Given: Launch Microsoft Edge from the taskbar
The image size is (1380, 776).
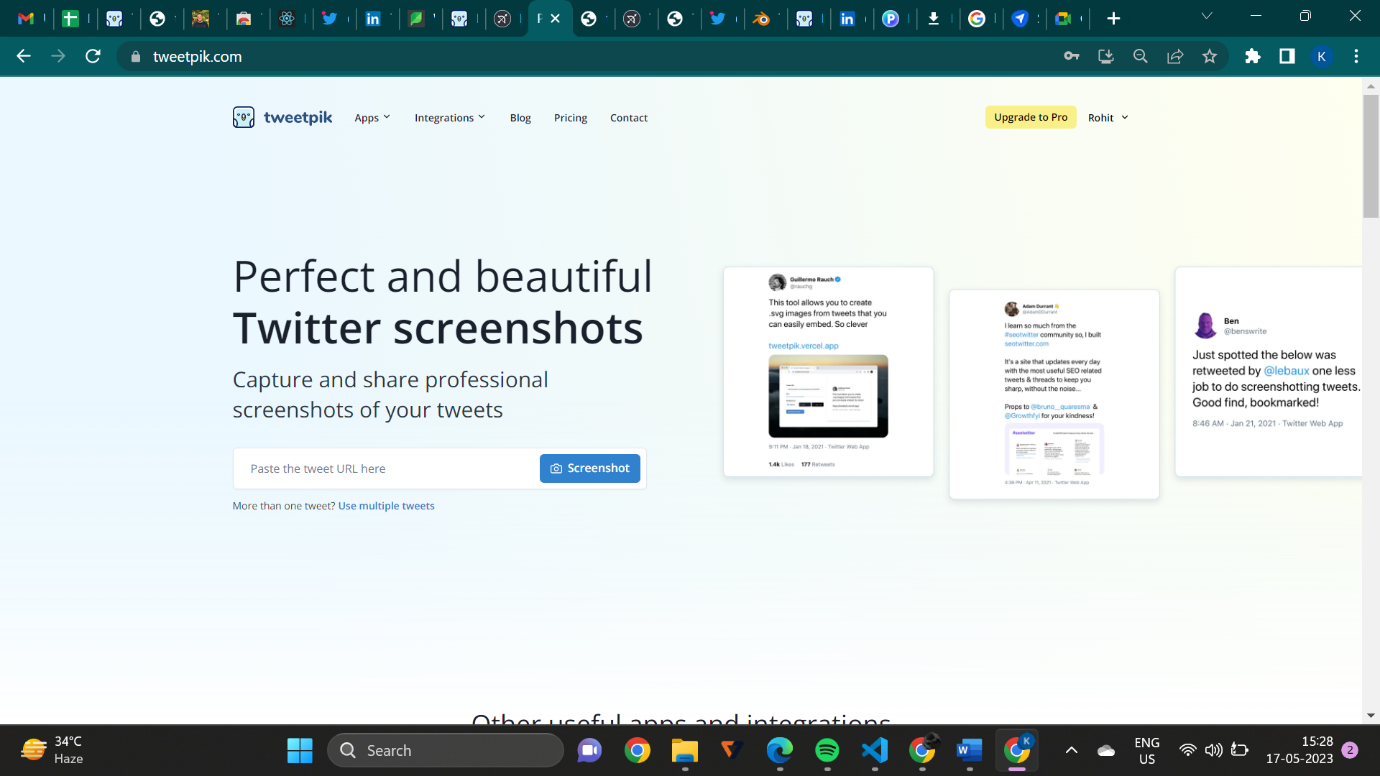Looking at the screenshot, I should pyautogui.click(x=779, y=750).
